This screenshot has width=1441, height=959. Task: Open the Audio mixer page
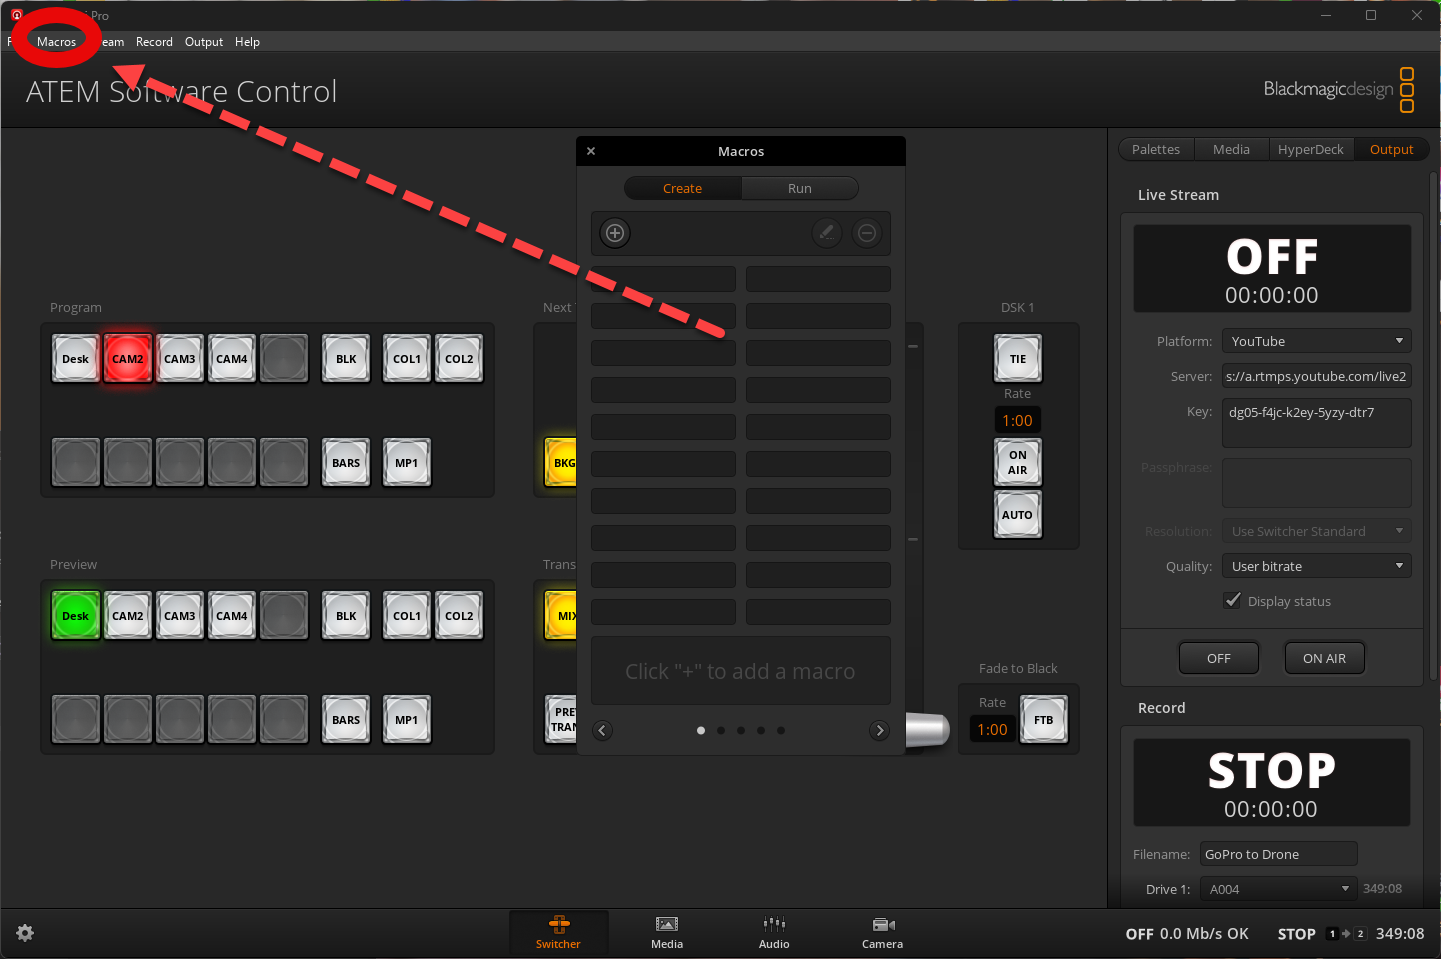[774, 932]
